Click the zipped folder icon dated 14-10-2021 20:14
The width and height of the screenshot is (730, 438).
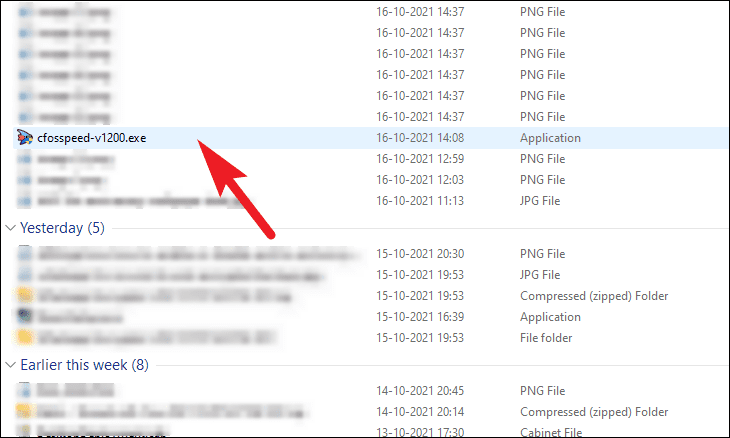[25, 411]
